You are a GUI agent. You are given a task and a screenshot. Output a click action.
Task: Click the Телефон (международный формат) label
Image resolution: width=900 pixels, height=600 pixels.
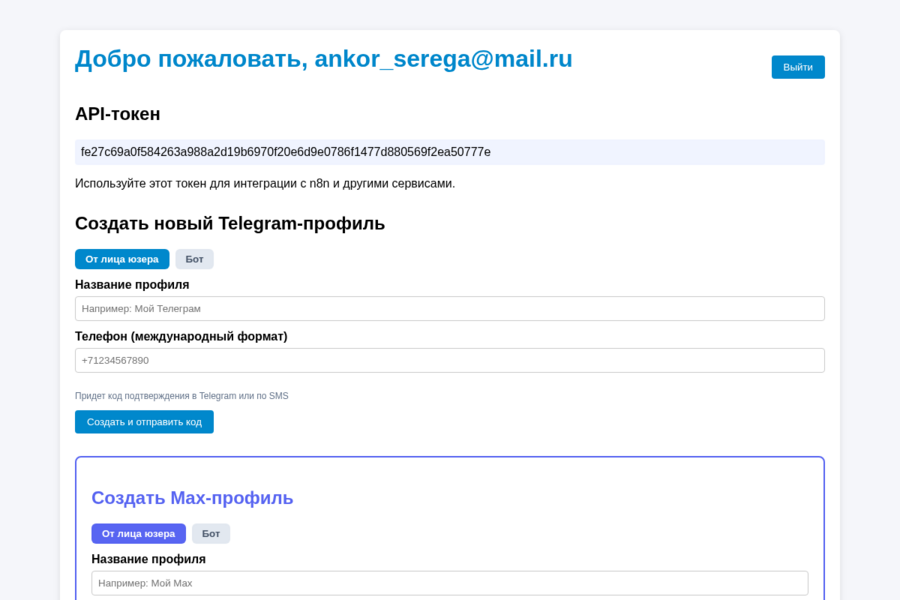181,336
